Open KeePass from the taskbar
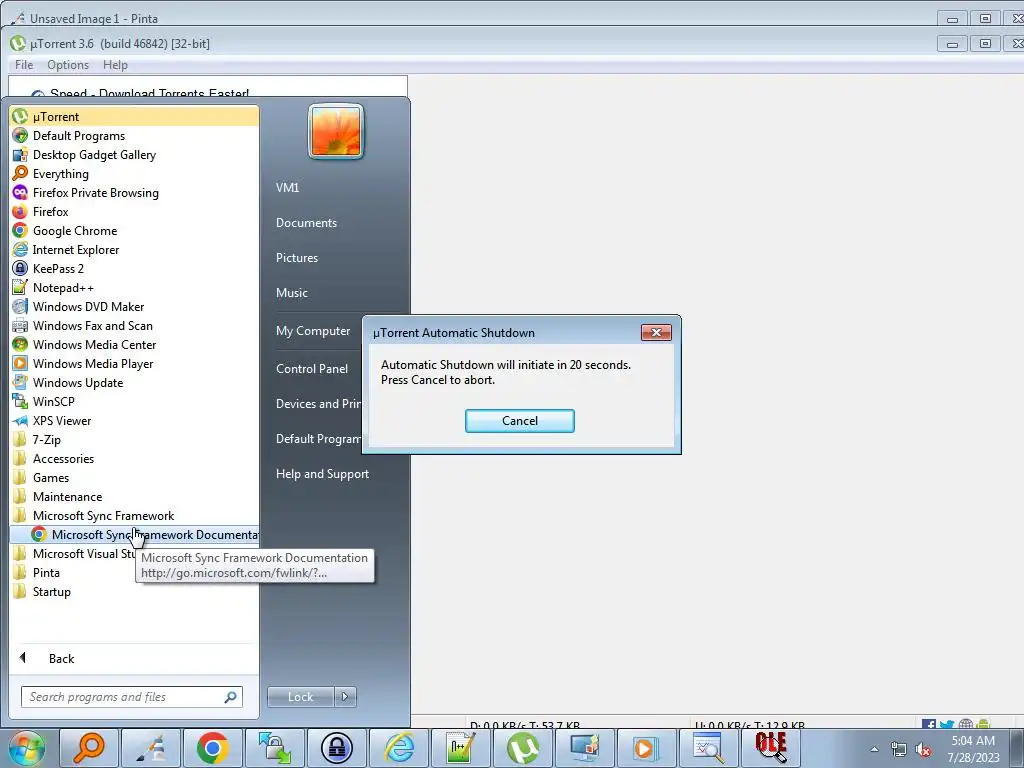The width and height of the screenshot is (1024, 768). point(337,748)
